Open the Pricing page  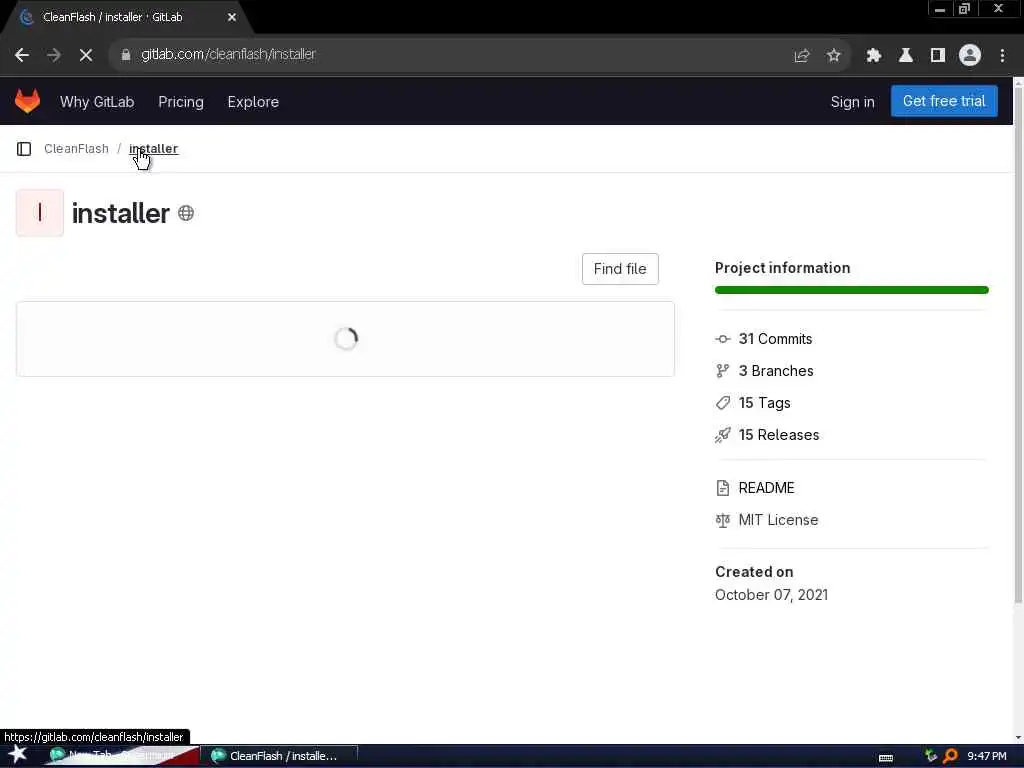click(181, 102)
